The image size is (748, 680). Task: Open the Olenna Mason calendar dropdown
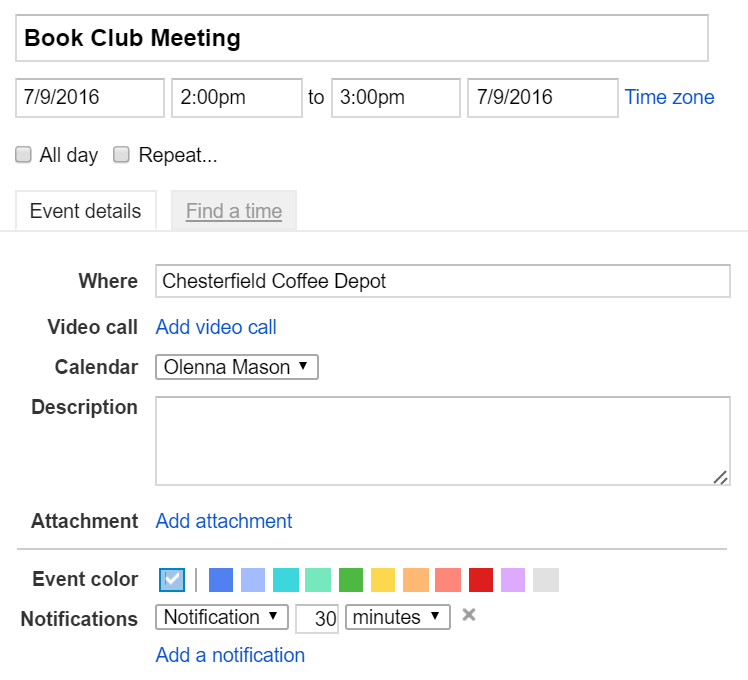237,367
